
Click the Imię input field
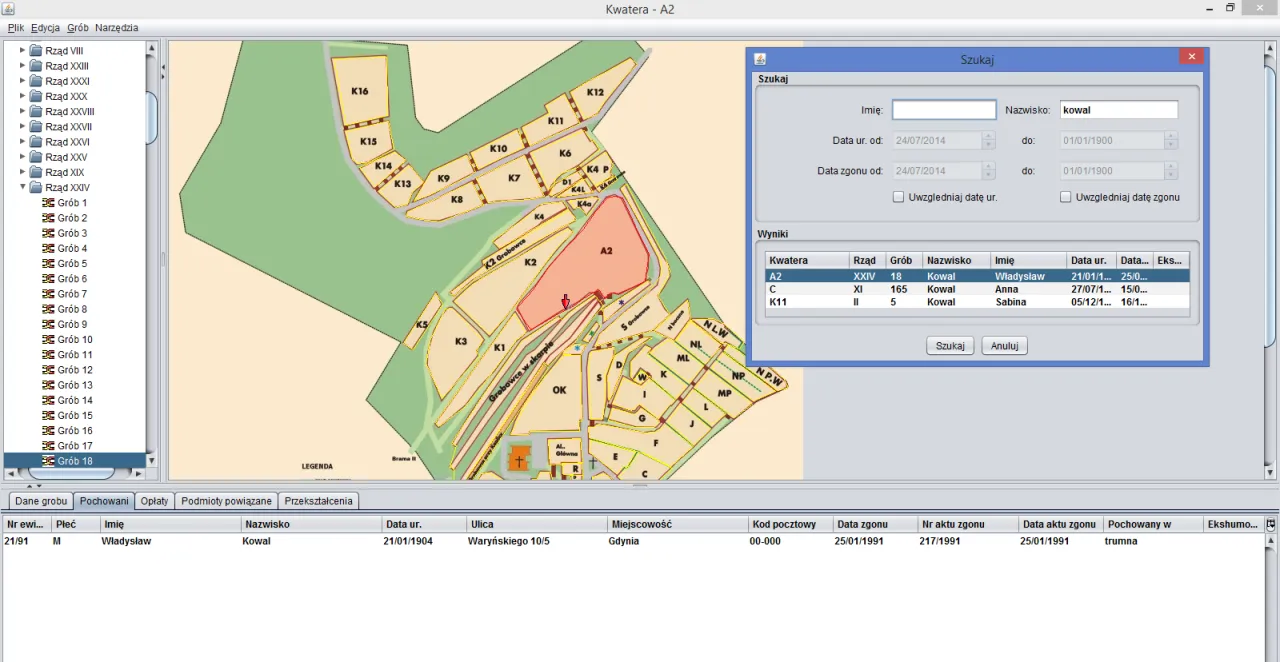click(943, 110)
